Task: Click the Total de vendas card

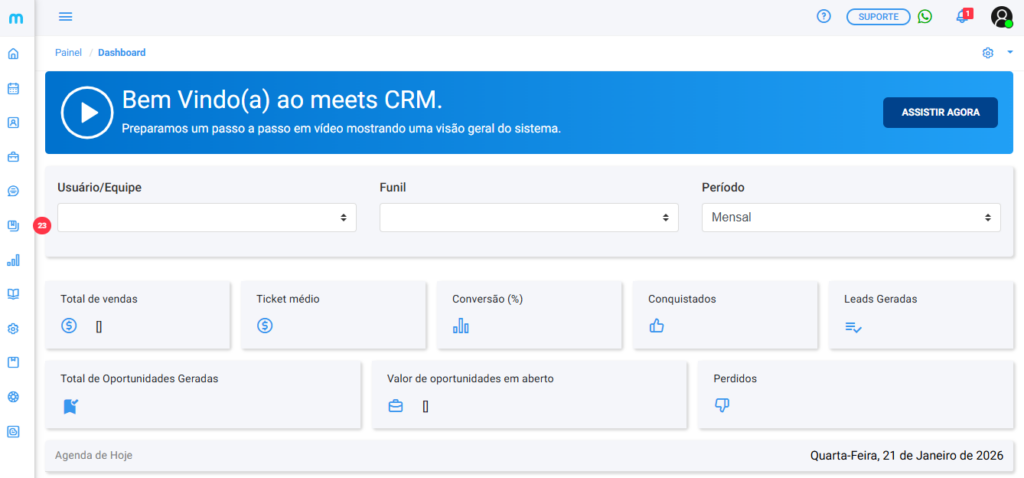Action: [139, 314]
